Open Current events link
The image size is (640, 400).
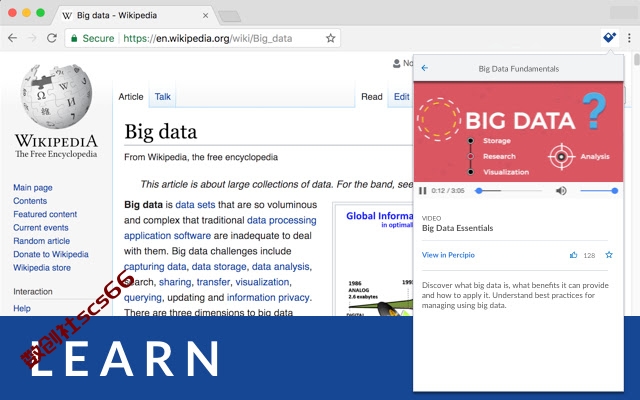tap(40, 228)
